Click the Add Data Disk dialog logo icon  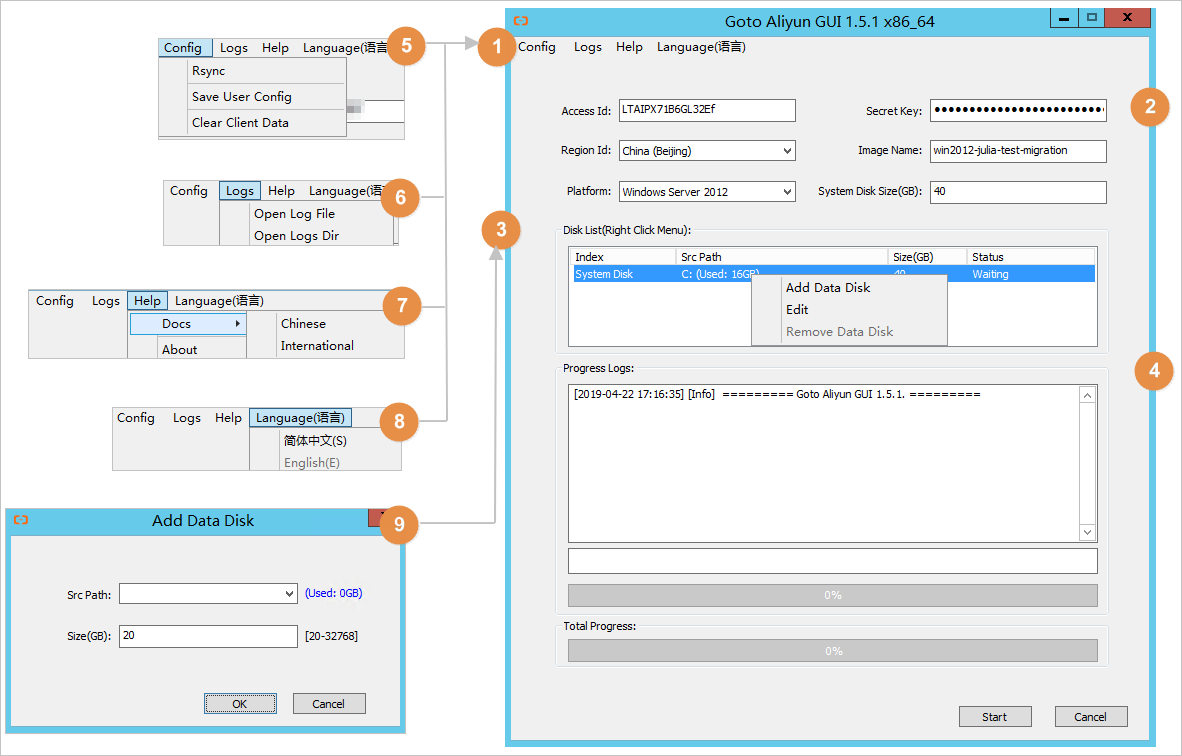tap(21, 520)
